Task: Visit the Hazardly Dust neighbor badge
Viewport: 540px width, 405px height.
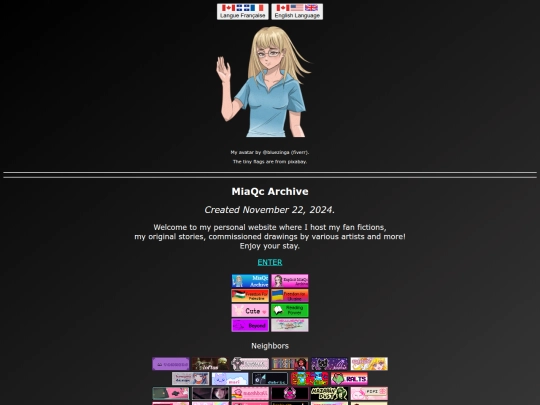Action: pos(329,393)
